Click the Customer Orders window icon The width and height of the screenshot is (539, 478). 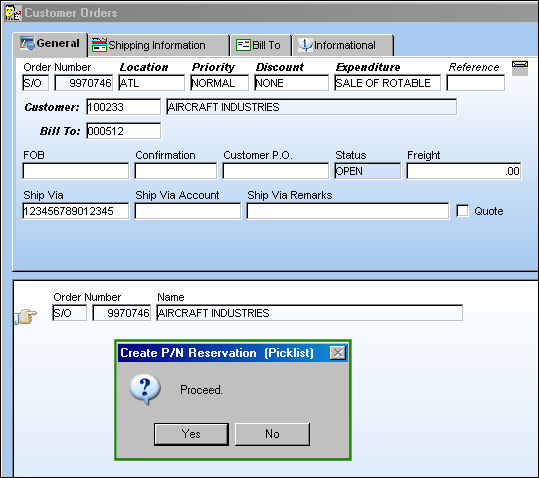13,13
